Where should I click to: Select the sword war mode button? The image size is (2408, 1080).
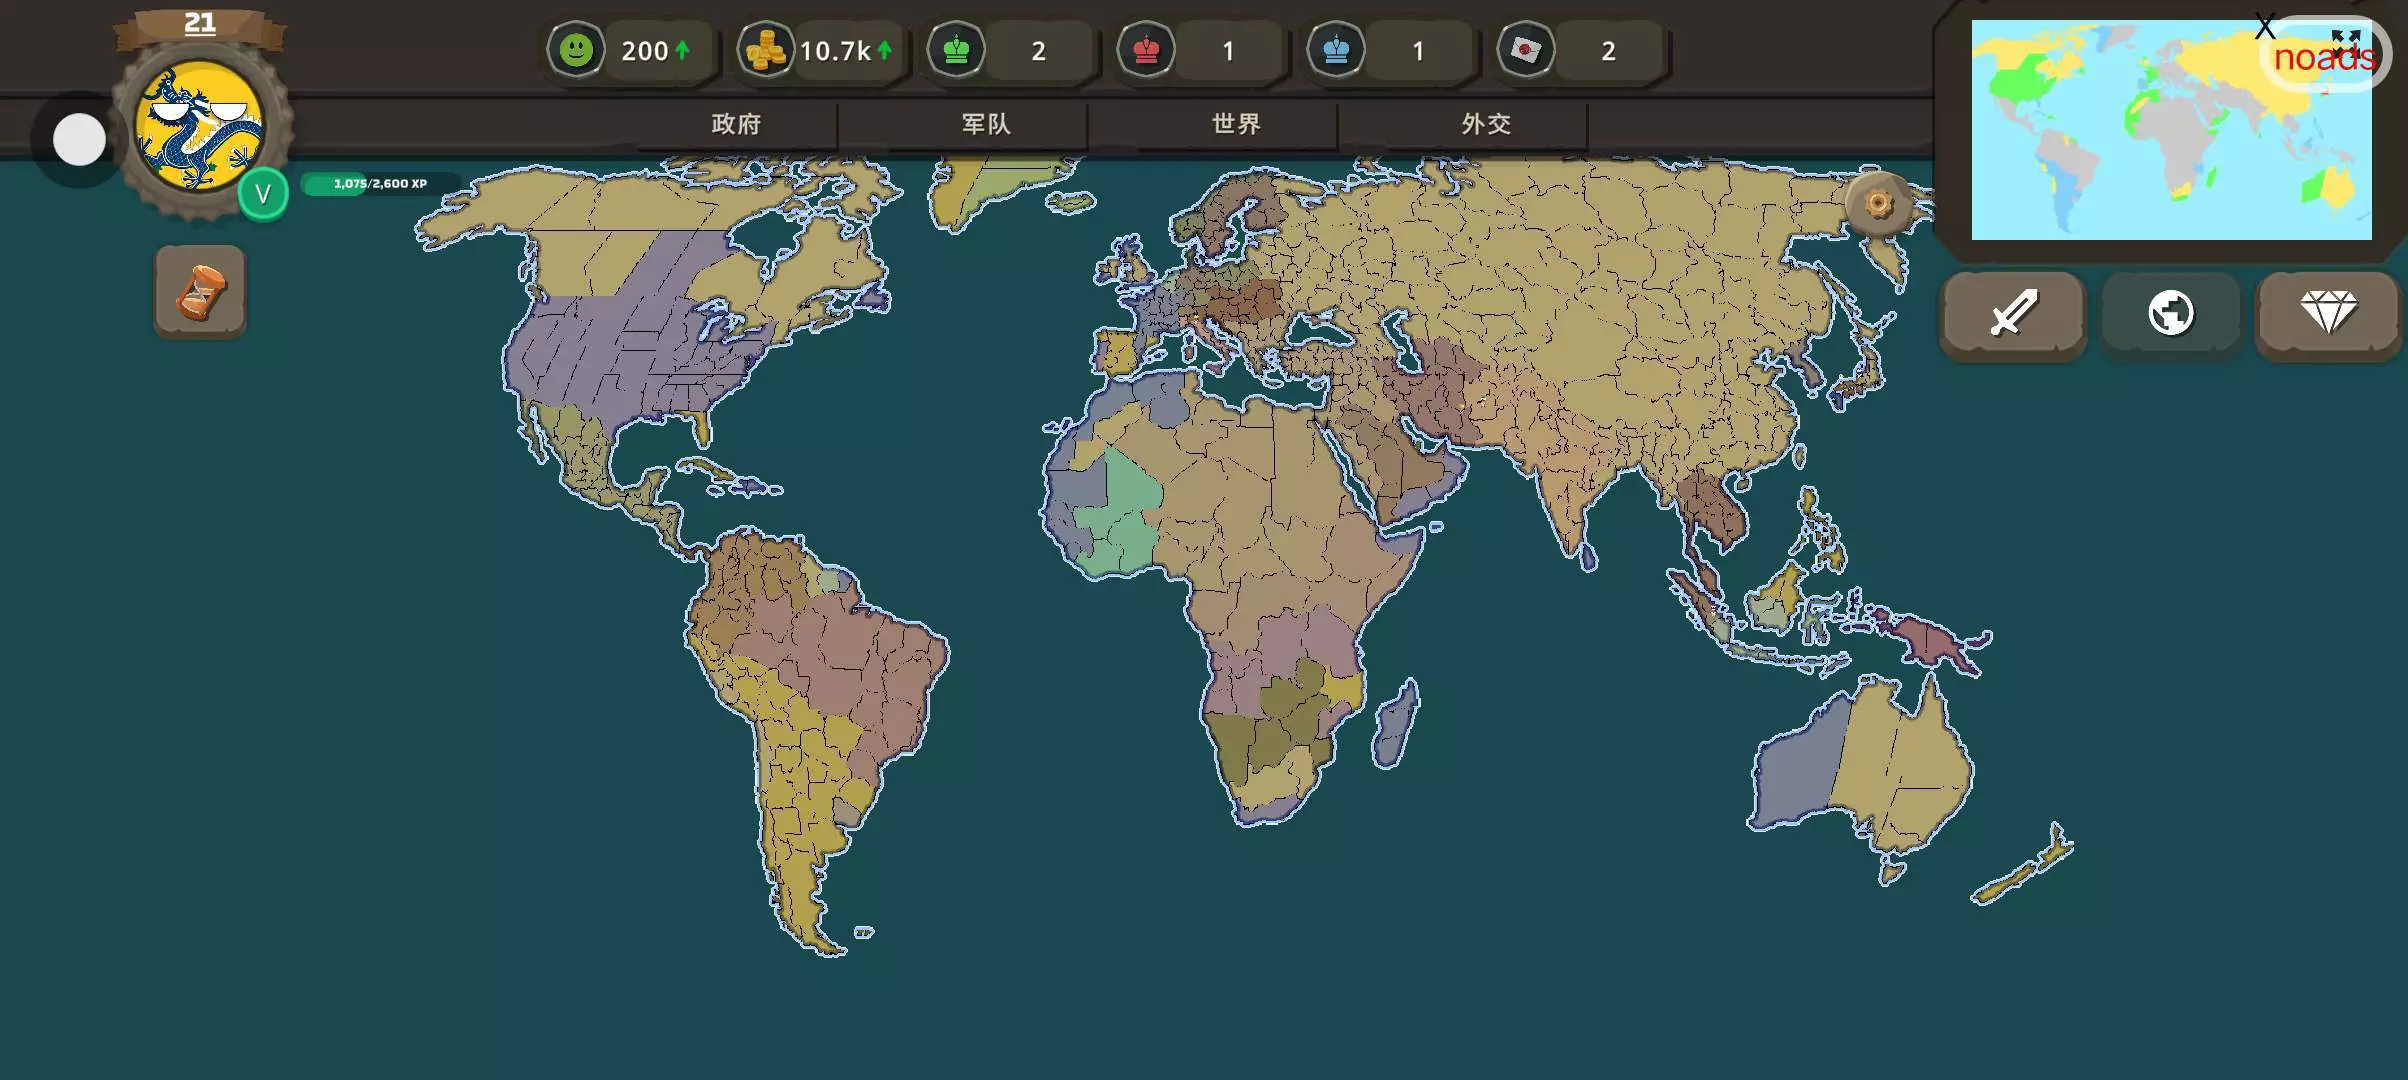(x=2012, y=313)
